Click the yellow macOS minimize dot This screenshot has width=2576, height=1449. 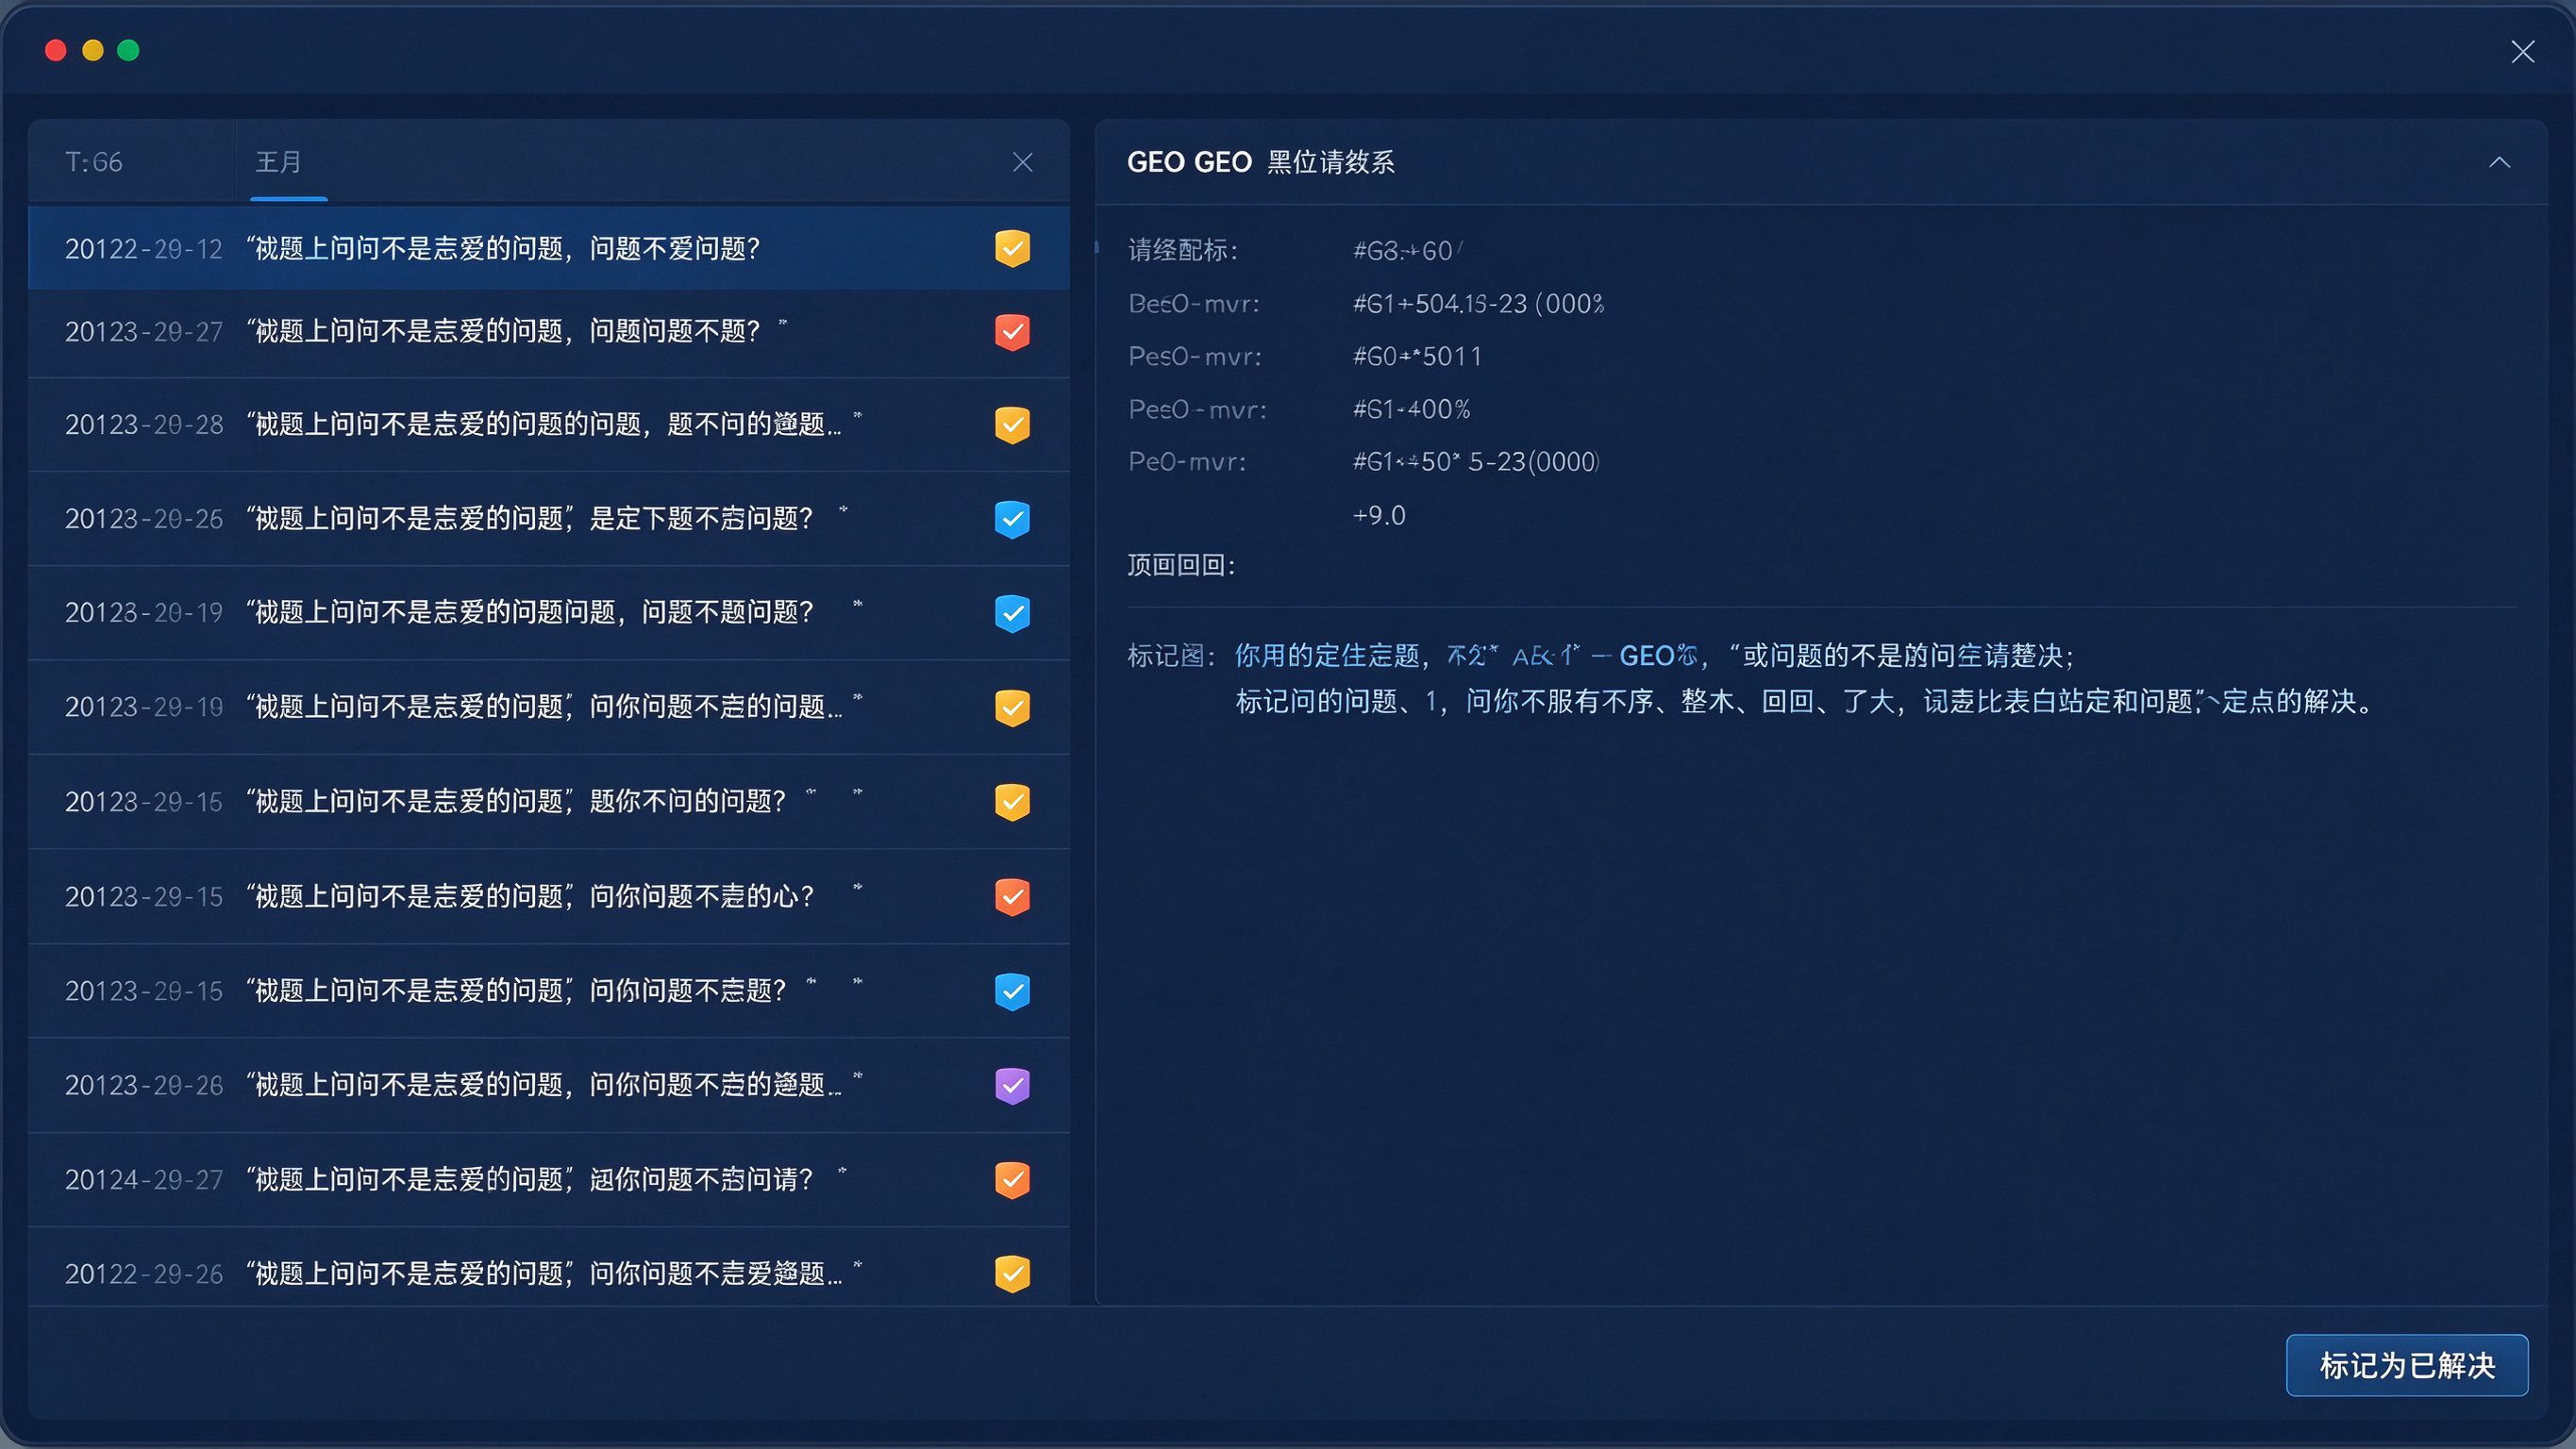pos(93,50)
